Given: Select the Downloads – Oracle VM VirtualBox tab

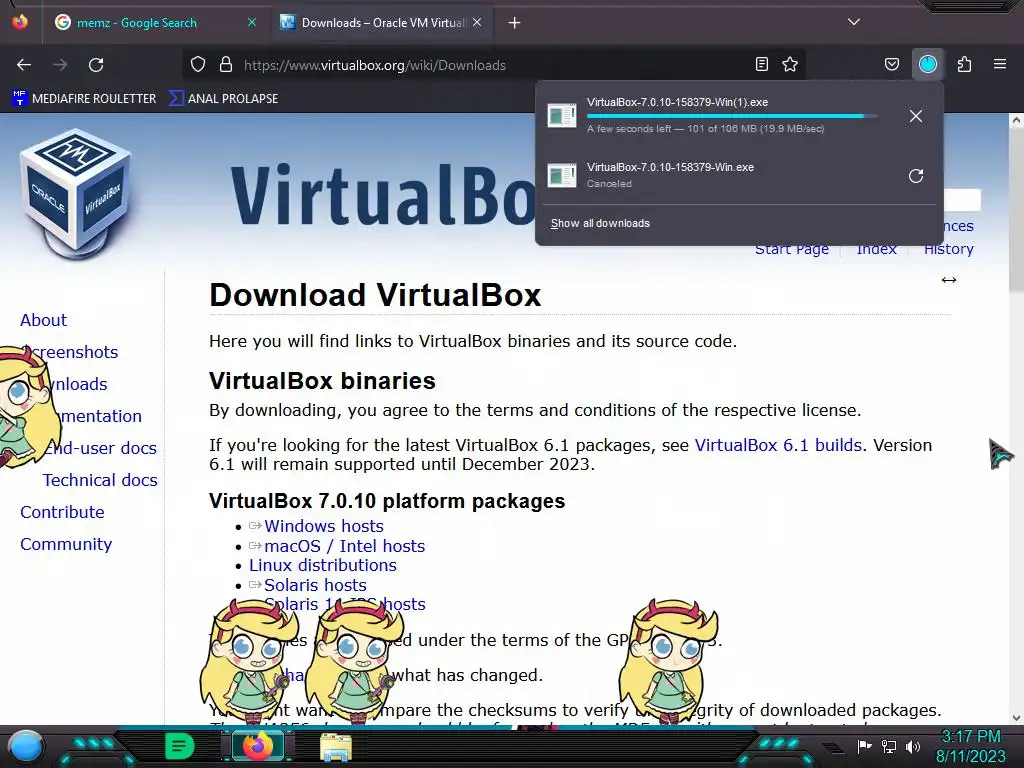Looking at the screenshot, I should click(x=383, y=23).
